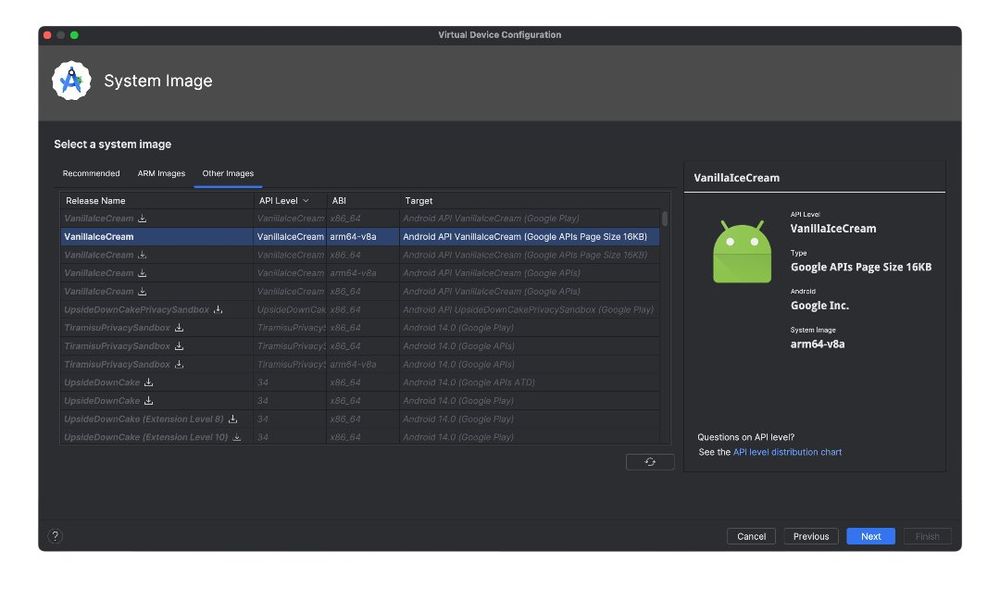The width and height of the screenshot is (1000, 601).
Task: Select "Android API VanillaIceCream (Google Play)" target cell
Action: 491,218
